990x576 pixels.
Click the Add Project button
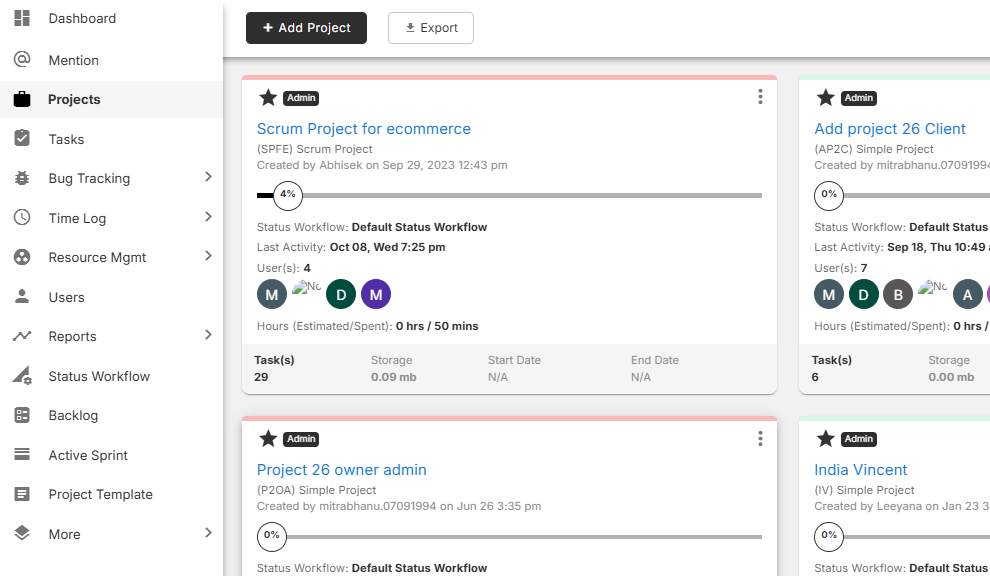306,28
